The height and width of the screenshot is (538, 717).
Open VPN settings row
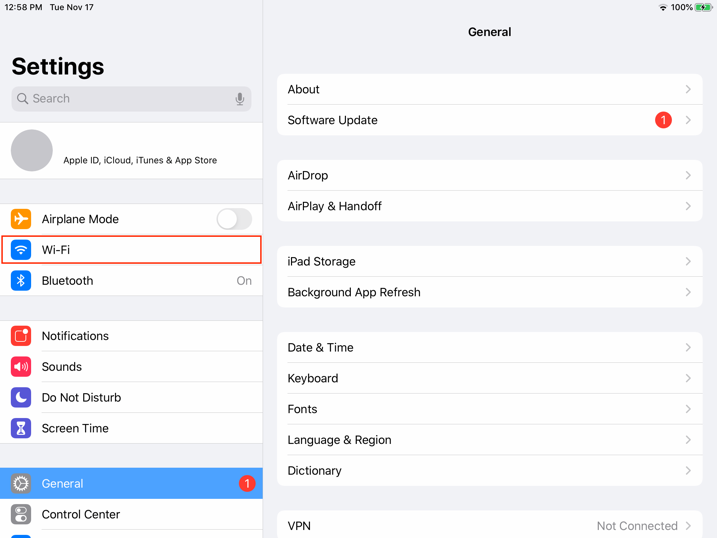(490, 526)
